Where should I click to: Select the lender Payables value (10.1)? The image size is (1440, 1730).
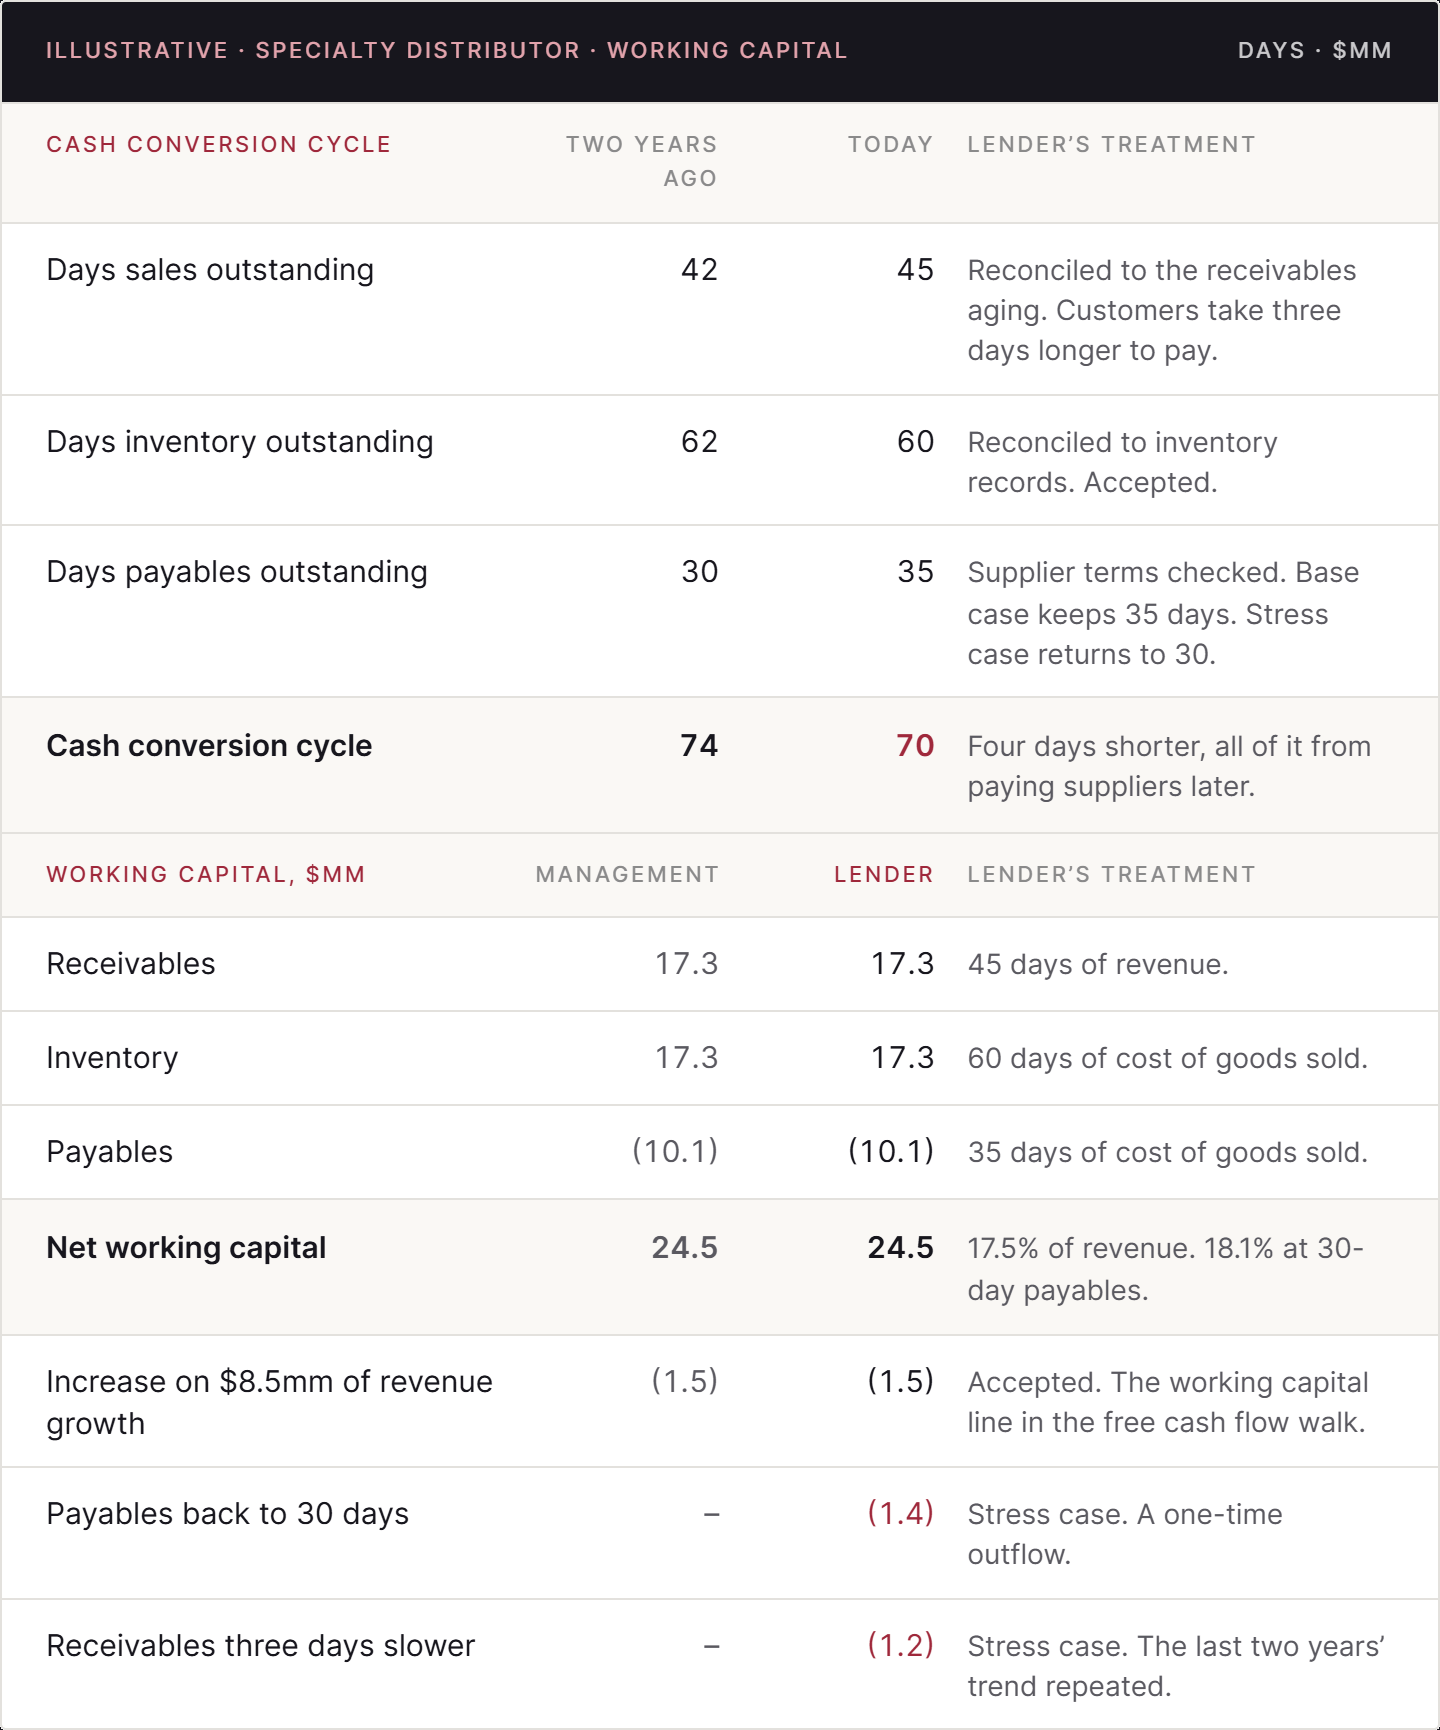point(891,1152)
